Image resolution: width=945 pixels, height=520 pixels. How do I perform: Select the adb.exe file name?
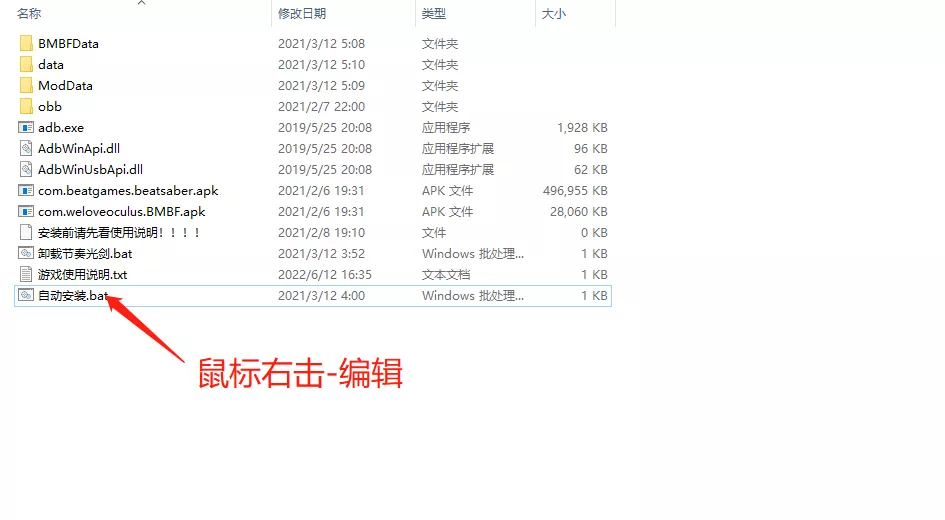[61, 128]
